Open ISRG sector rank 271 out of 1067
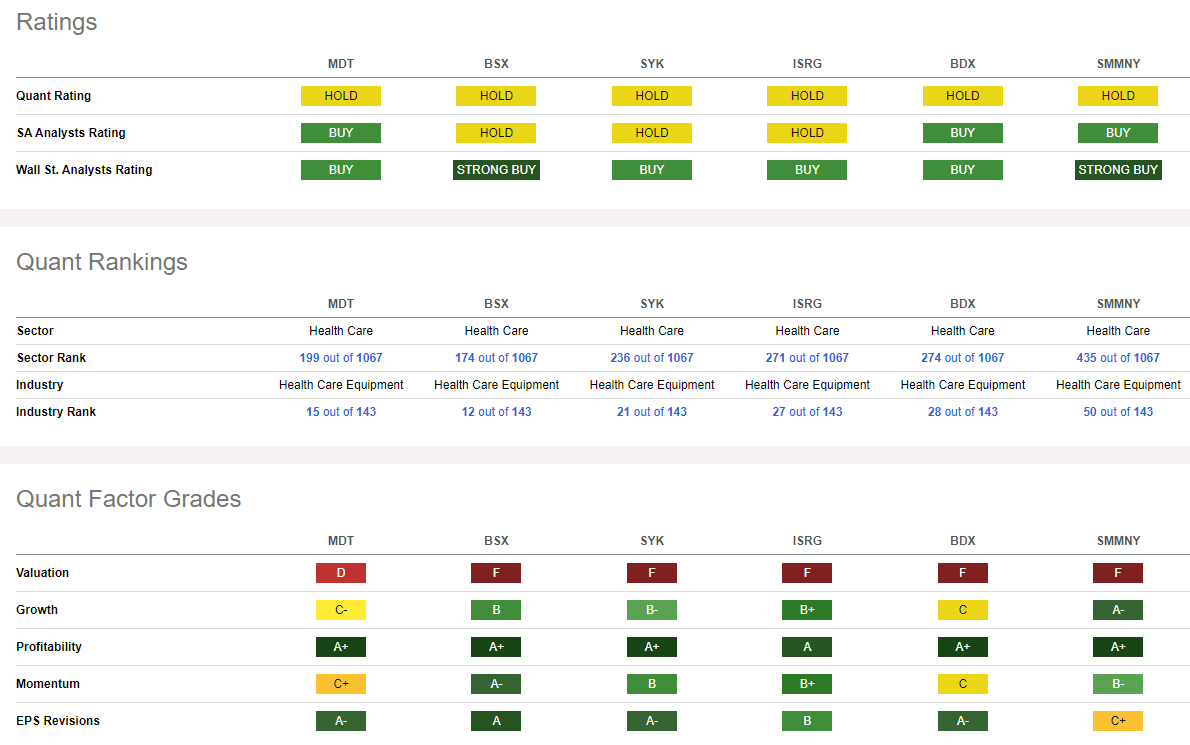Viewport: 1190px width, 745px height. point(807,357)
